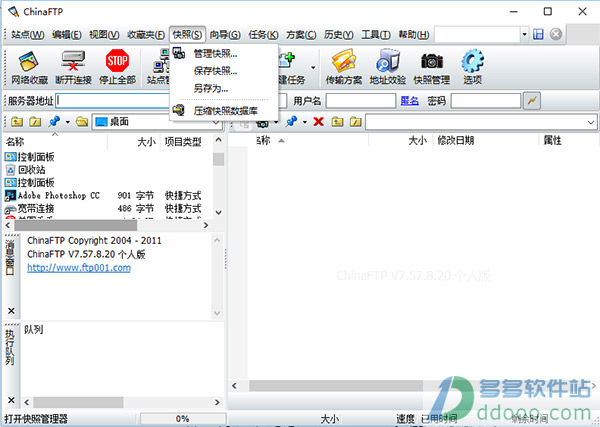This screenshot has height=427, width=600.
Task: Select Adobe Photoshop CC shortcut row
Action: coord(59,196)
